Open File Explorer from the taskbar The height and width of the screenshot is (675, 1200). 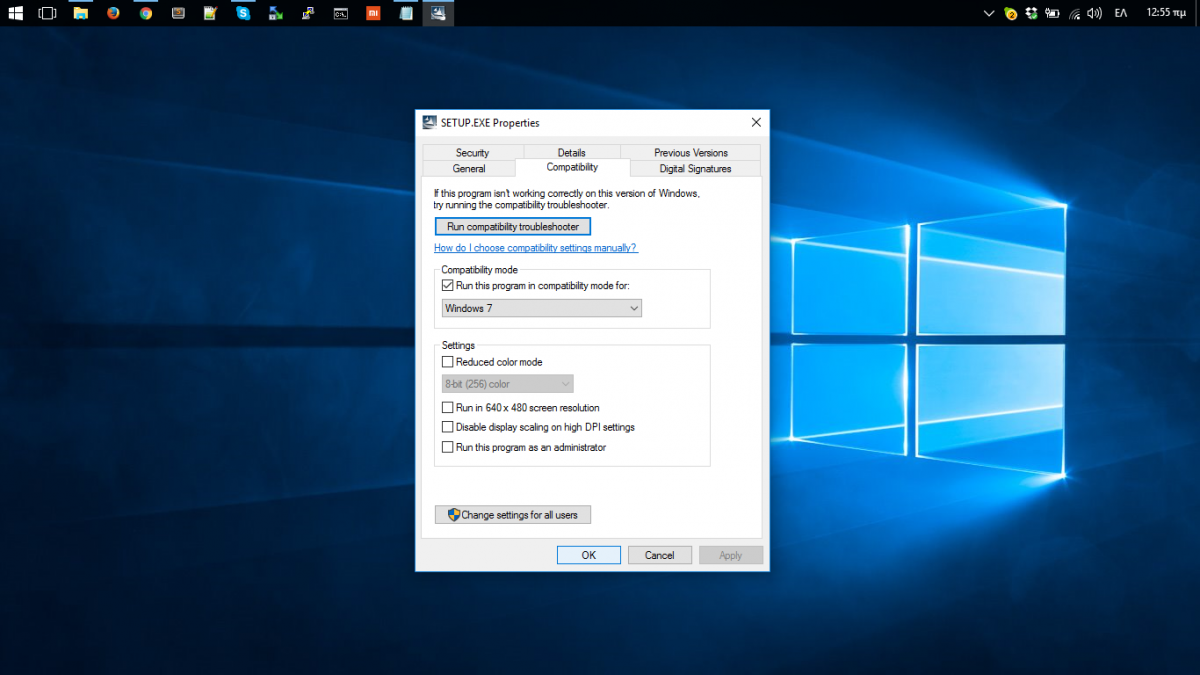coord(81,14)
